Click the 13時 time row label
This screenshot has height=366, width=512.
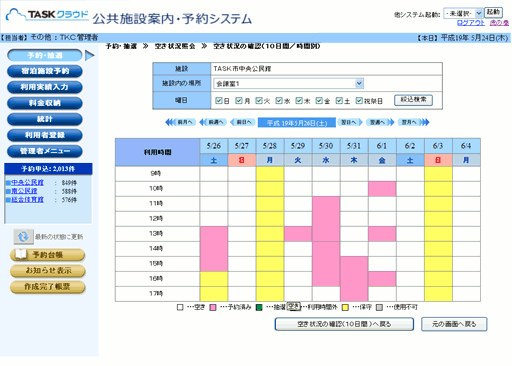coord(157,234)
